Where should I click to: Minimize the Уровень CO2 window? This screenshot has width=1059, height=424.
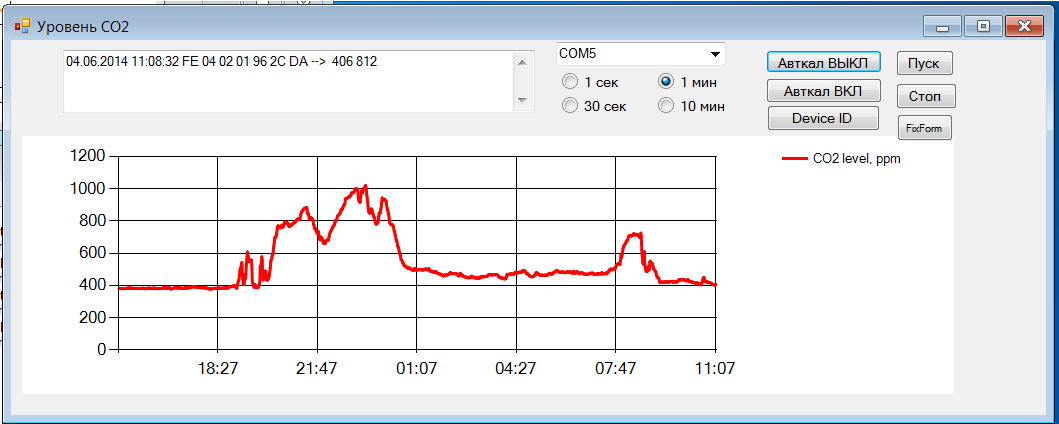(x=943, y=26)
